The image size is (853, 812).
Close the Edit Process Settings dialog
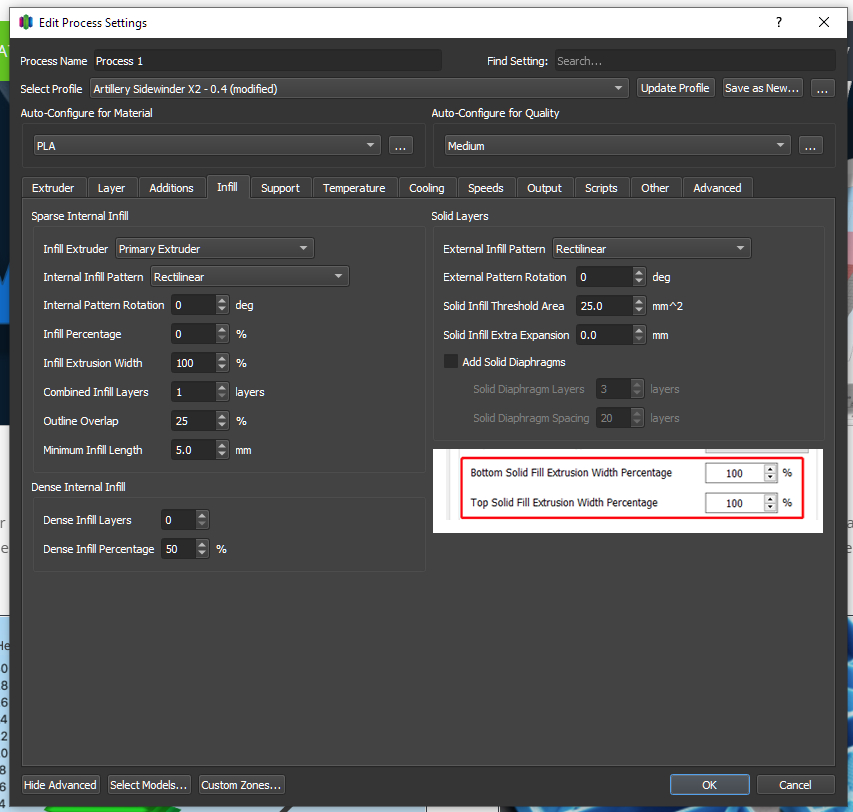pos(824,22)
